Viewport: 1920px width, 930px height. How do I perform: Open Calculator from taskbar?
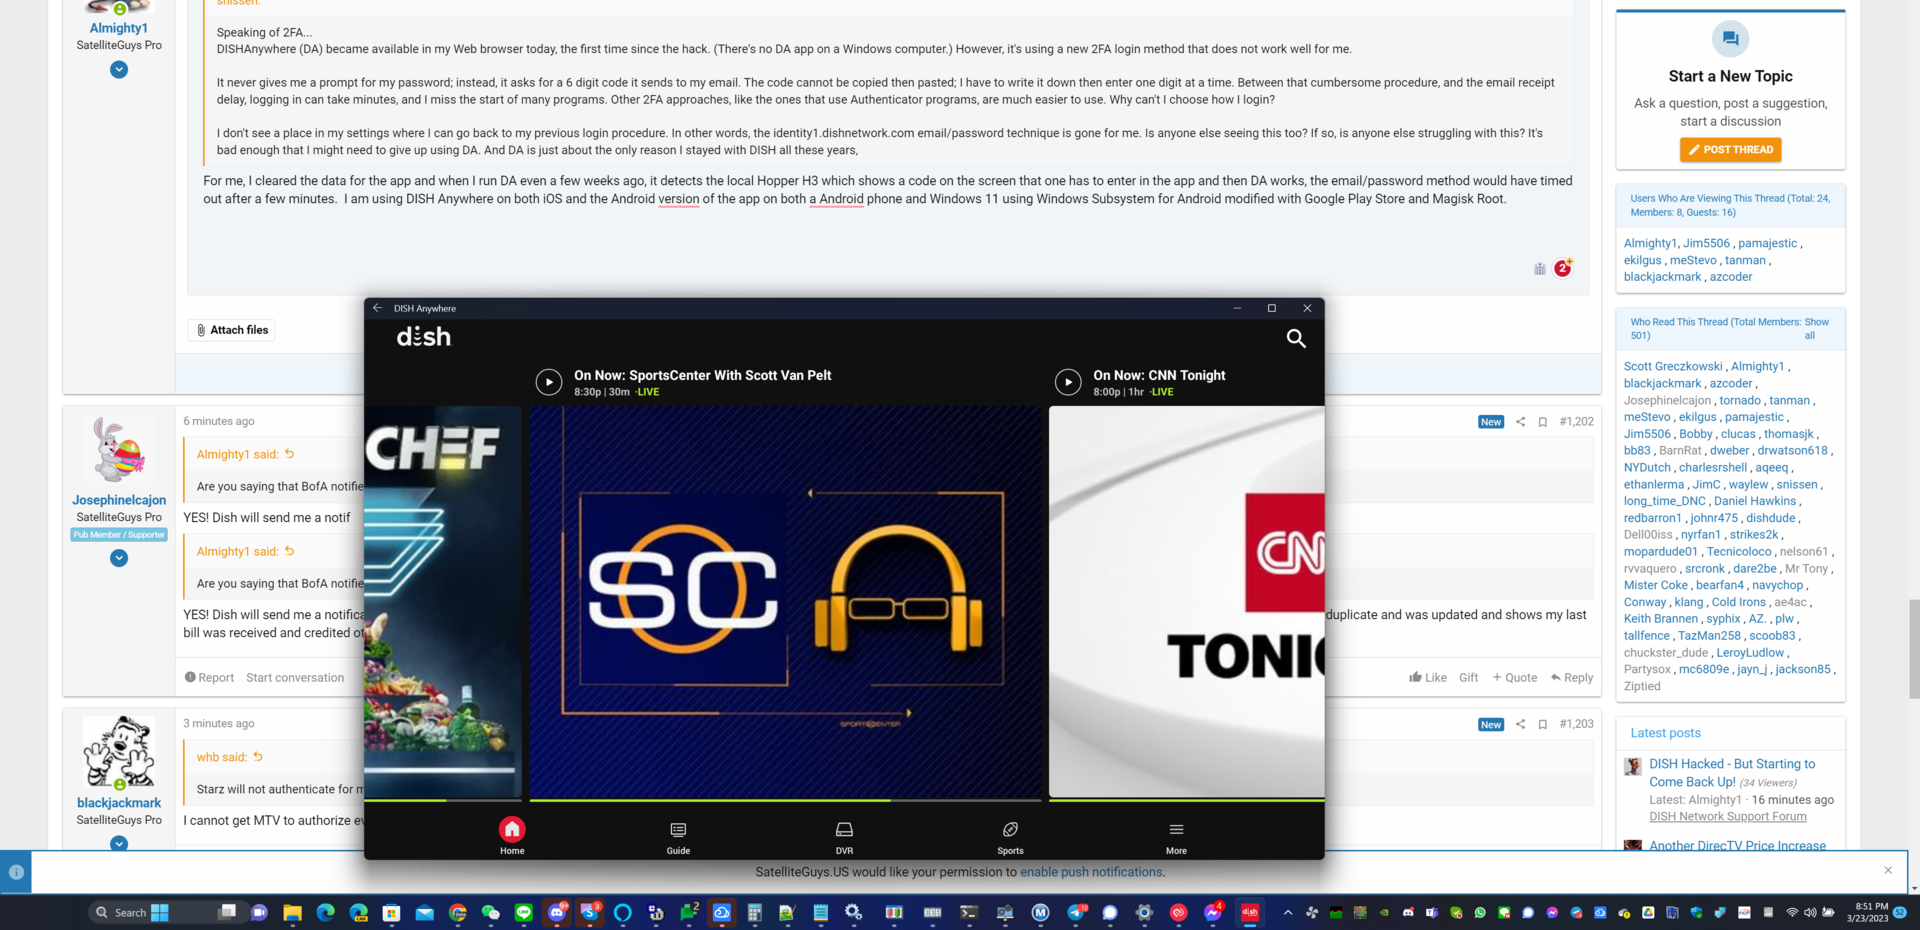[754, 912]
